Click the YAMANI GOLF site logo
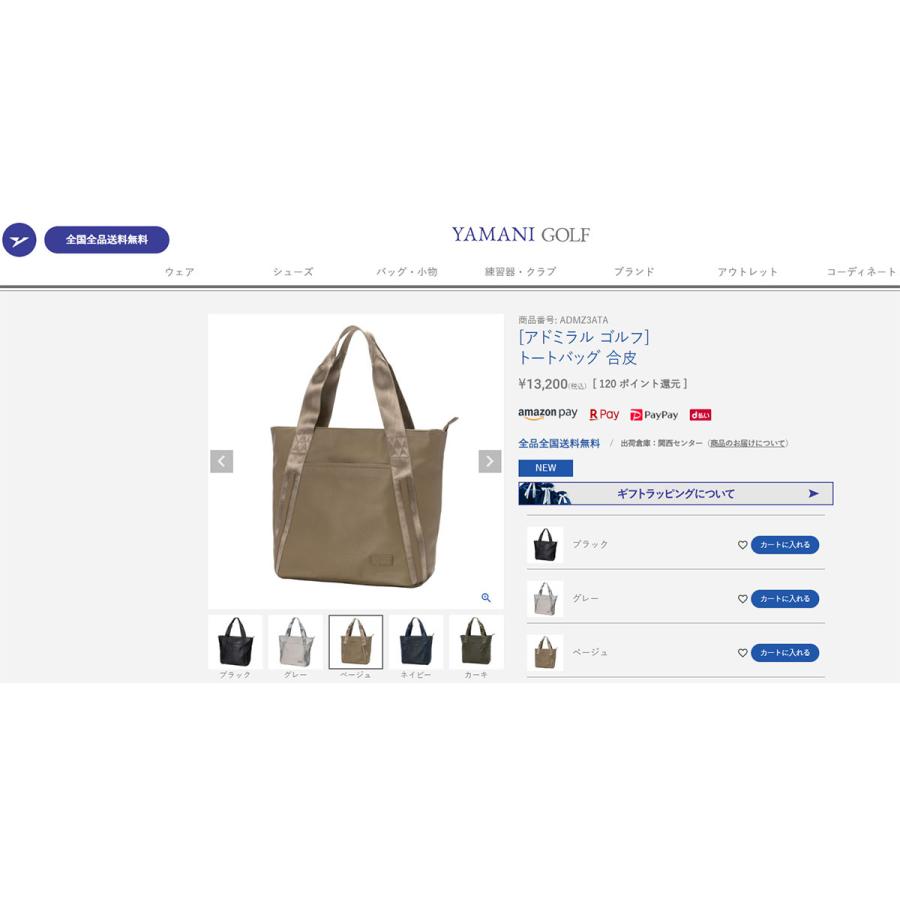 click(521, 234)
